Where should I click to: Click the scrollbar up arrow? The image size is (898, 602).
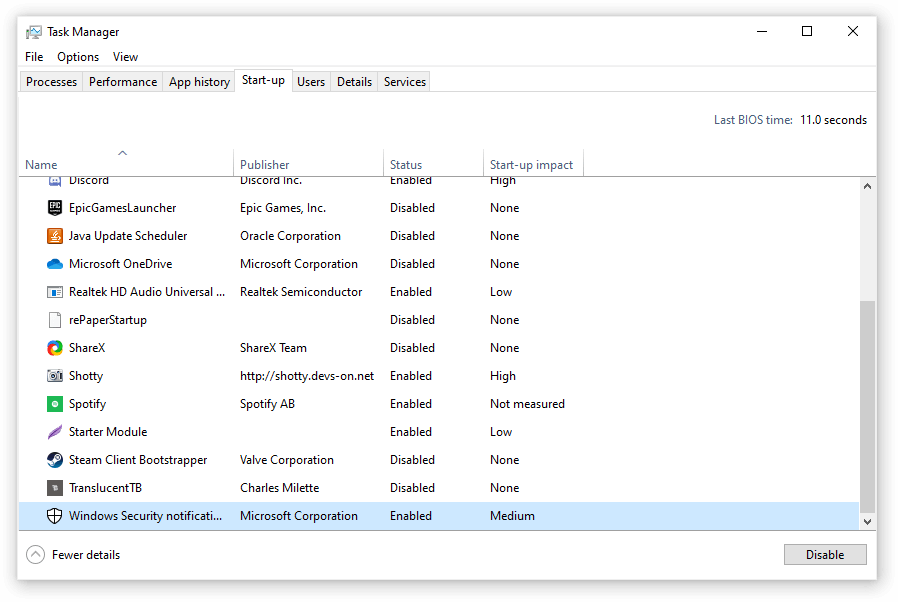coord(867,186)
